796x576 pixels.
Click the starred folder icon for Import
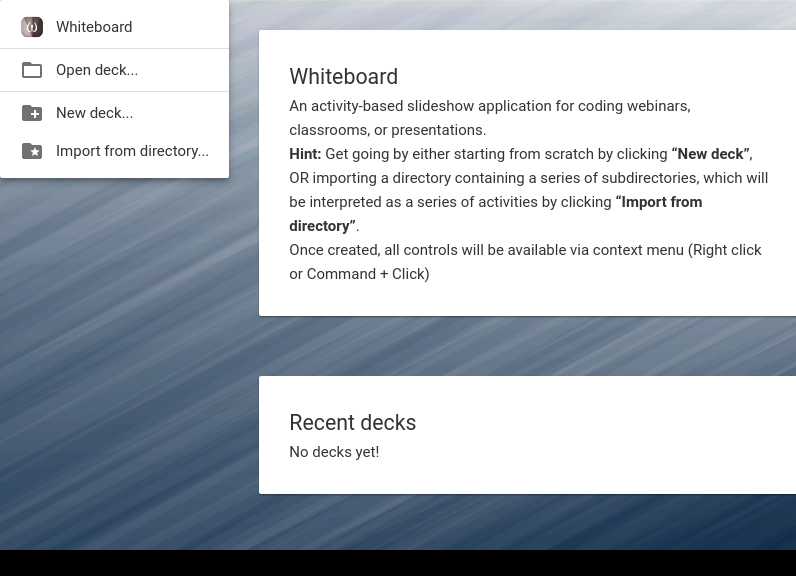click(x=31, y=151)
